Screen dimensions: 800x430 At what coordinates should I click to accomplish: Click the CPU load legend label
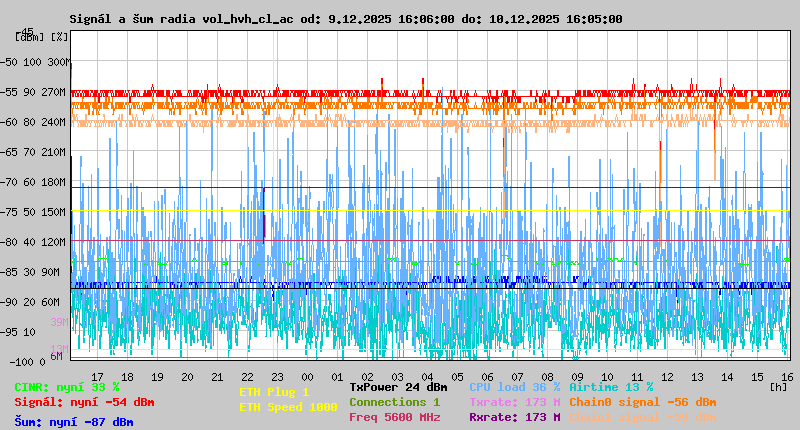click(514, 387)
